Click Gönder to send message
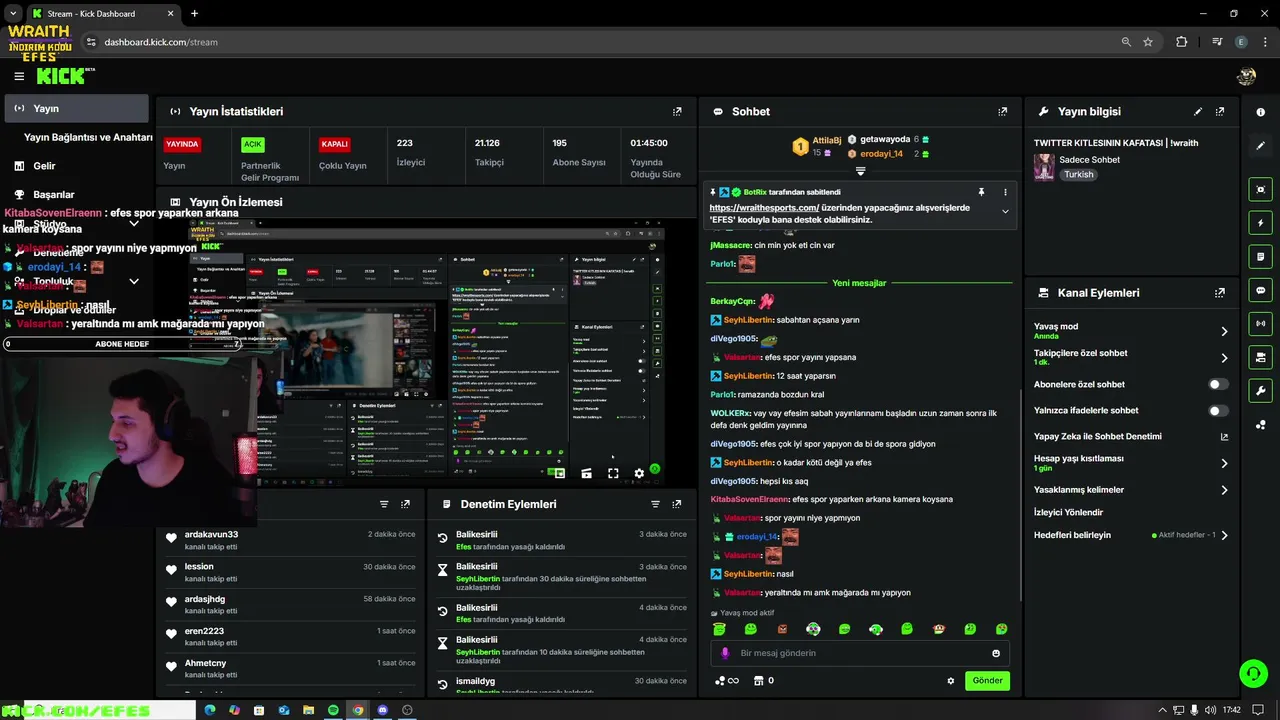This screenshot has height=720, width=1280. tap(987, 681)
